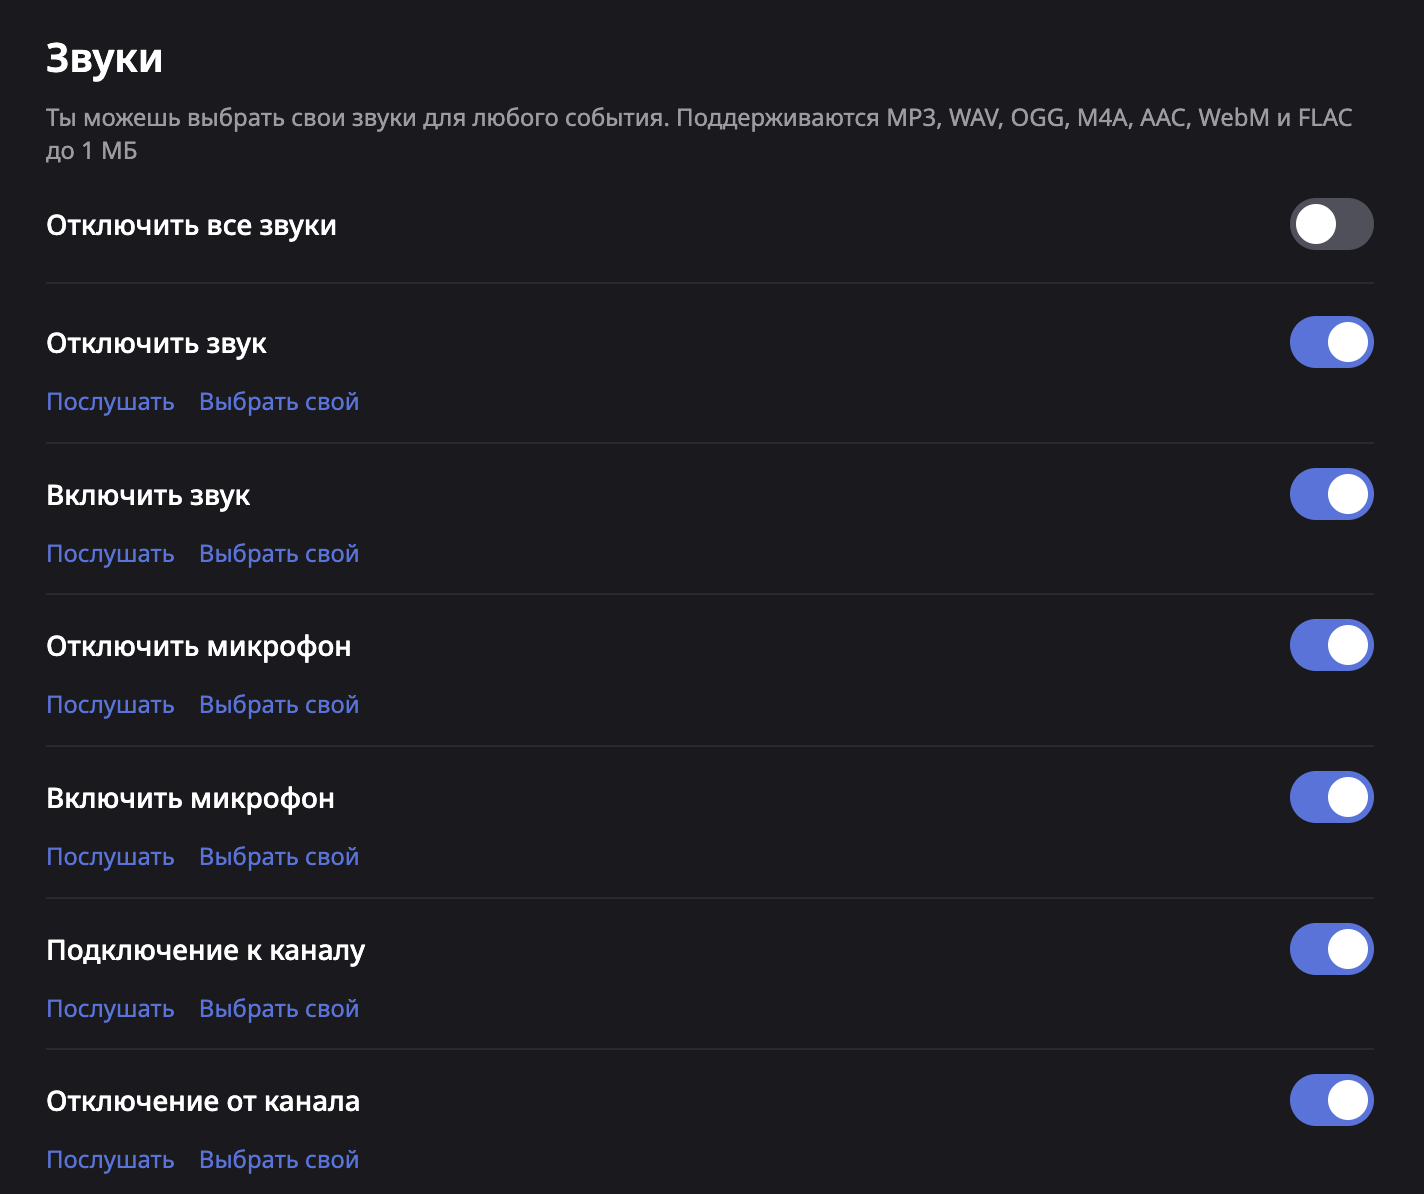Preview the 'Включить микрофон' sound with 'Послушать'
1424x1194 pixels.
[x=110, y=857]
